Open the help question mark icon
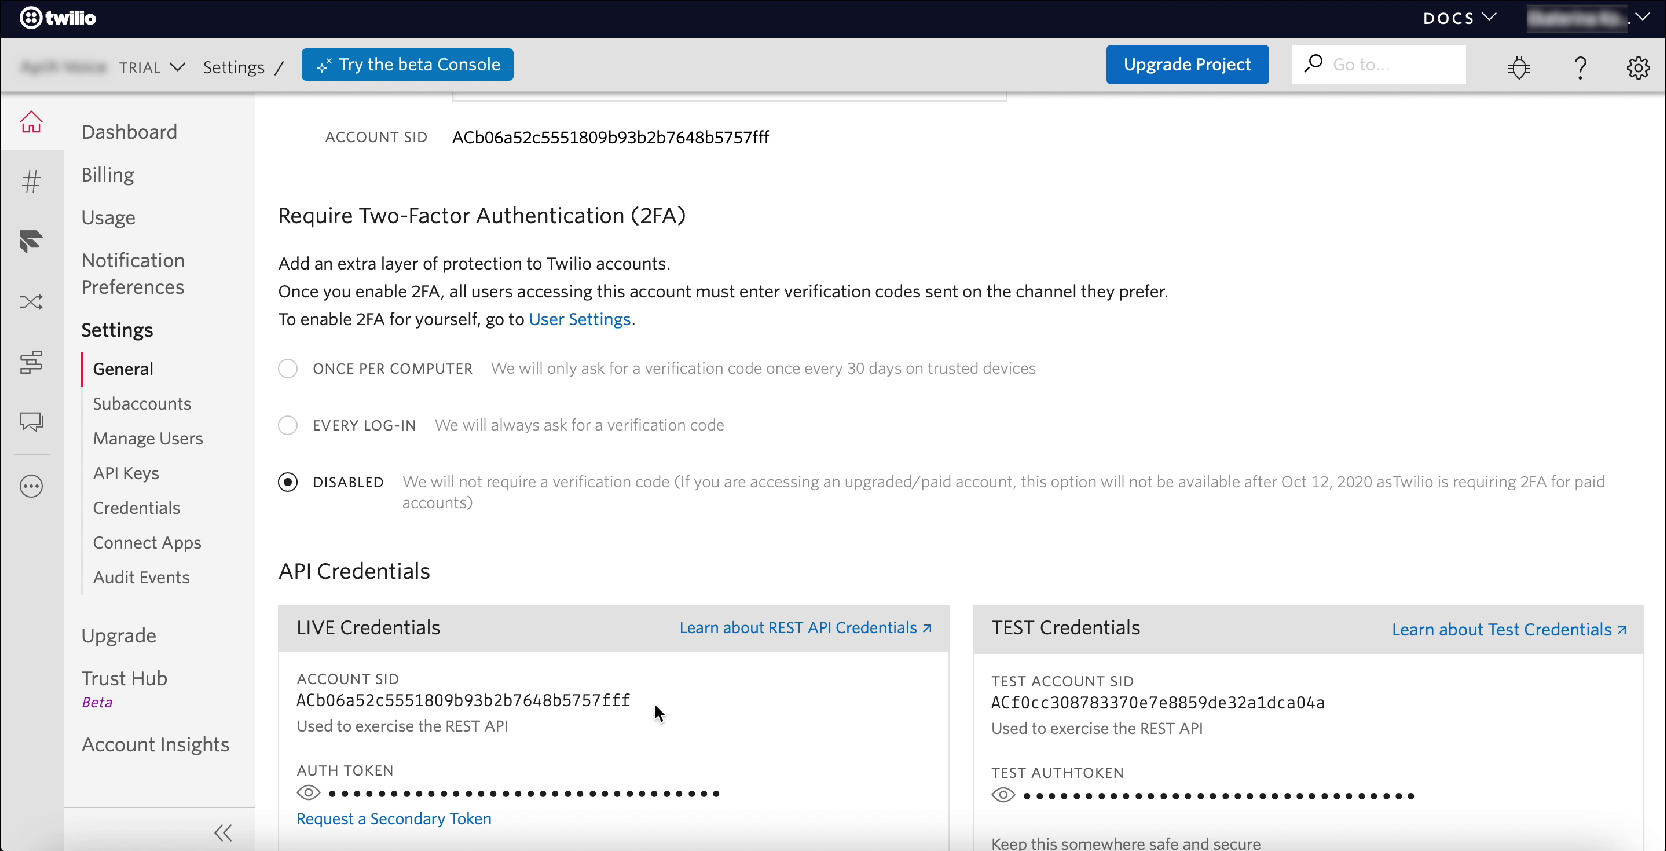1666x851 pixels. click(x=1580, y=67)
